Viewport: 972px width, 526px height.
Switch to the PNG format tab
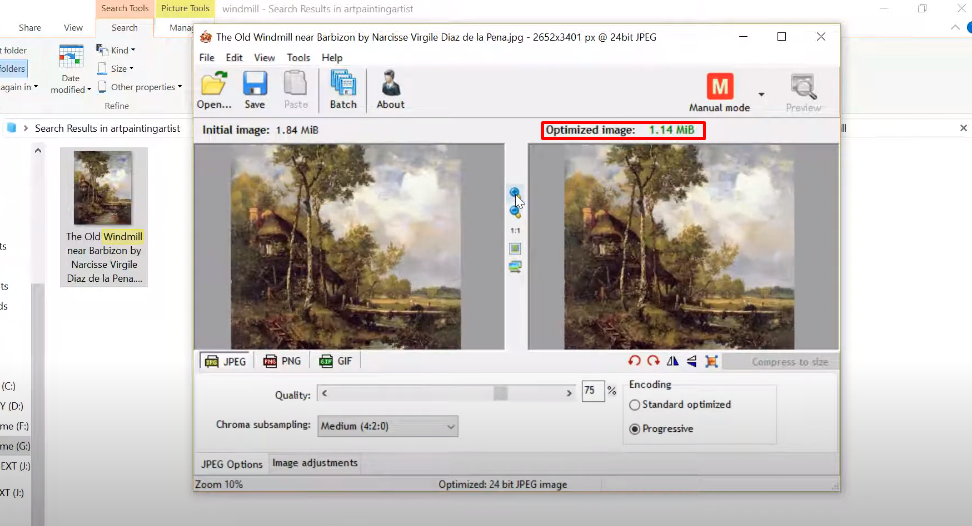pos(282,361)
